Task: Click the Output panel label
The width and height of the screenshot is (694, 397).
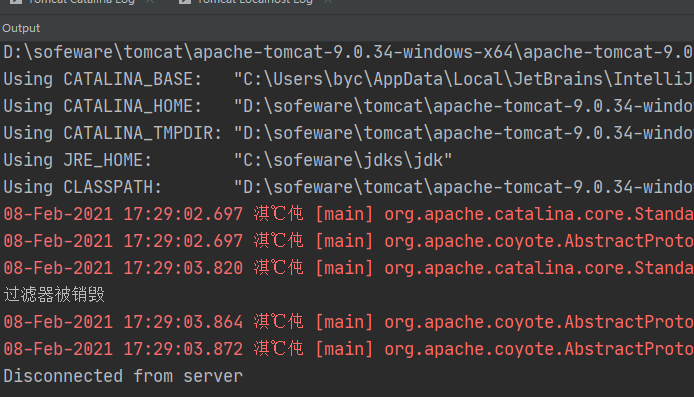Action: 21,28
